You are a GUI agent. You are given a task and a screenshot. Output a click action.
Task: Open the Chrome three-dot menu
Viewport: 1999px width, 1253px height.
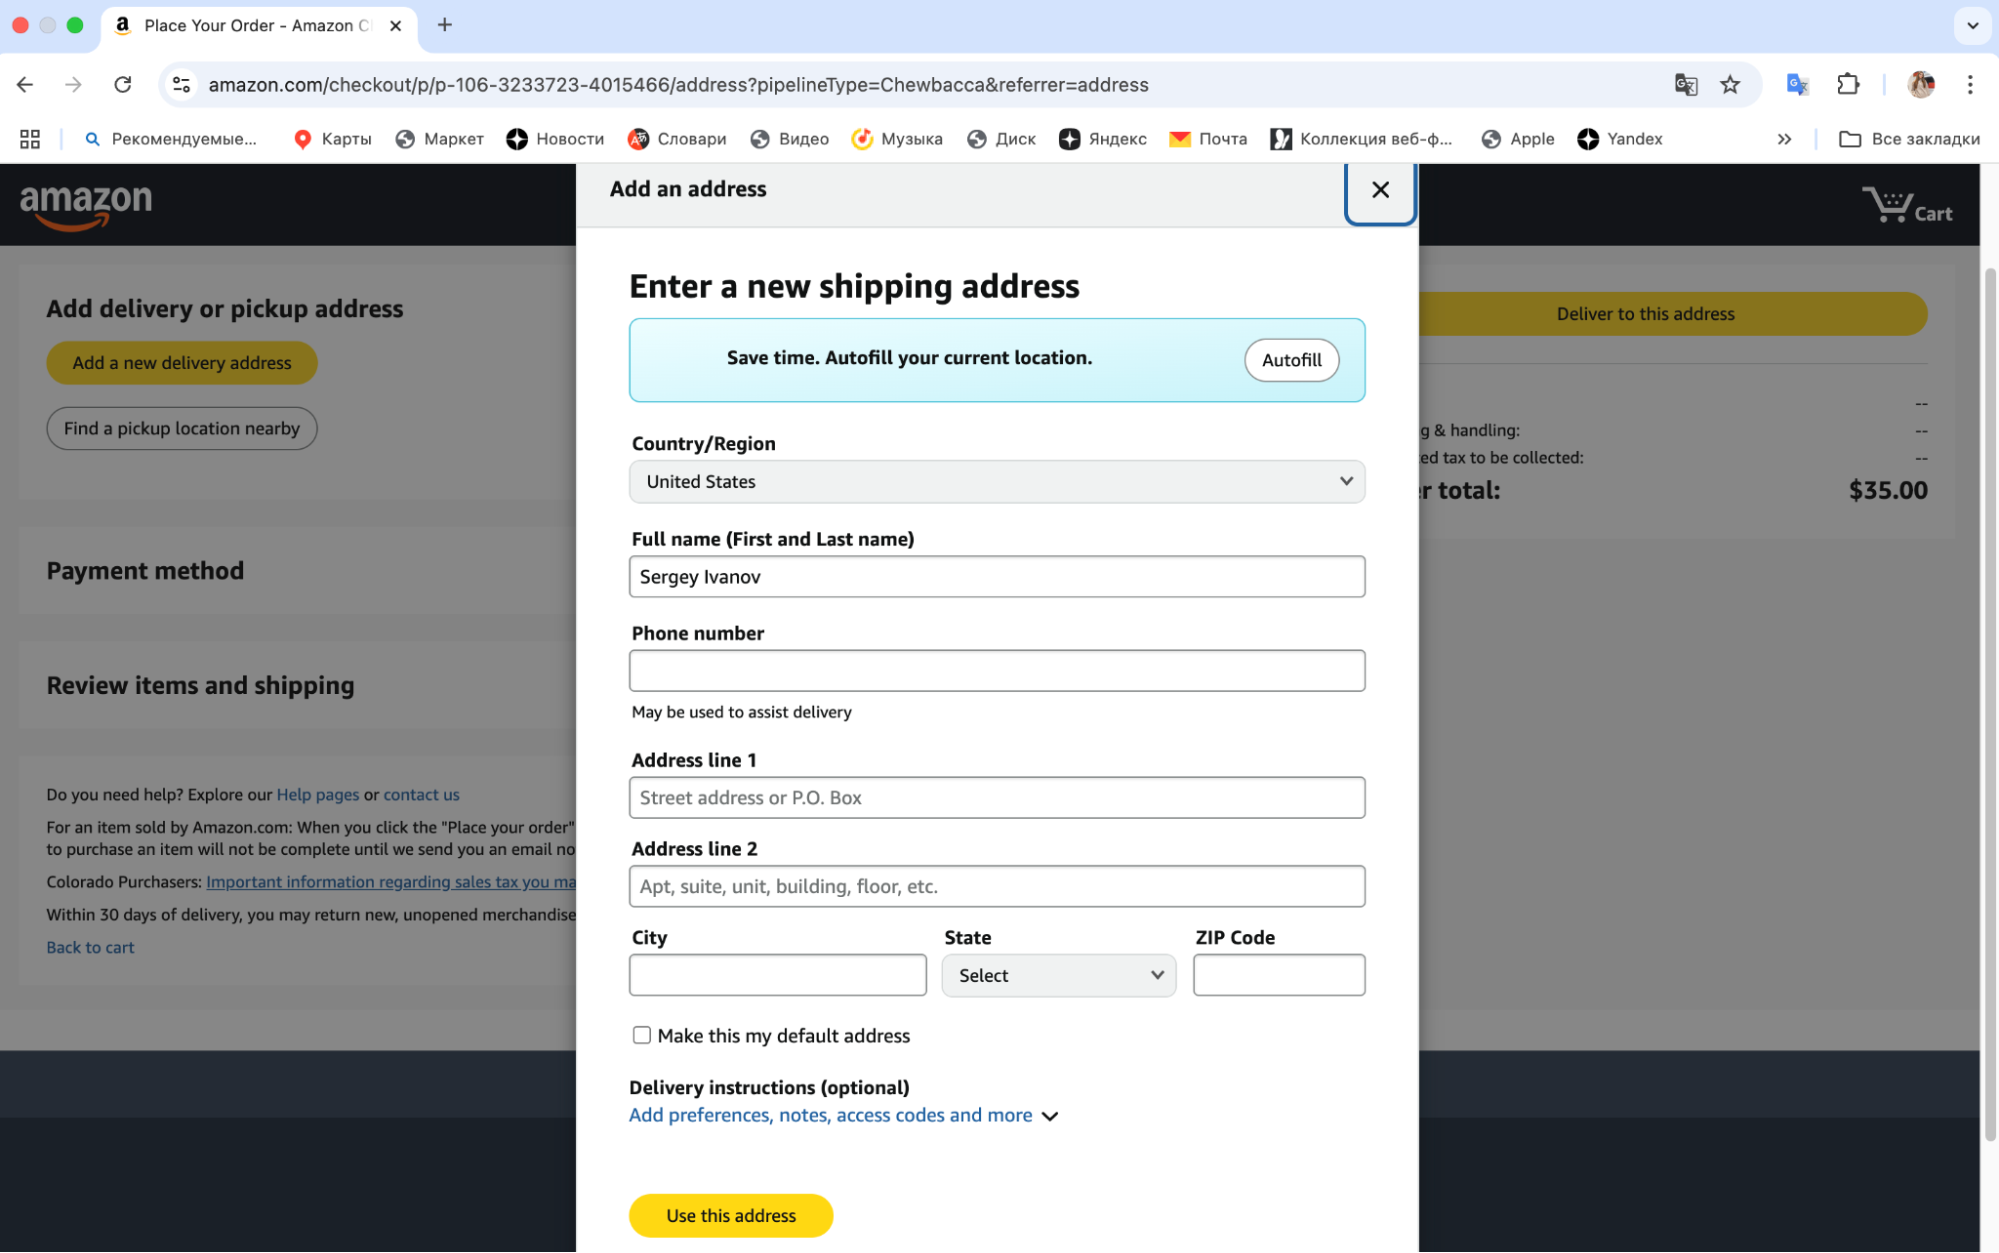point(1969,85)
